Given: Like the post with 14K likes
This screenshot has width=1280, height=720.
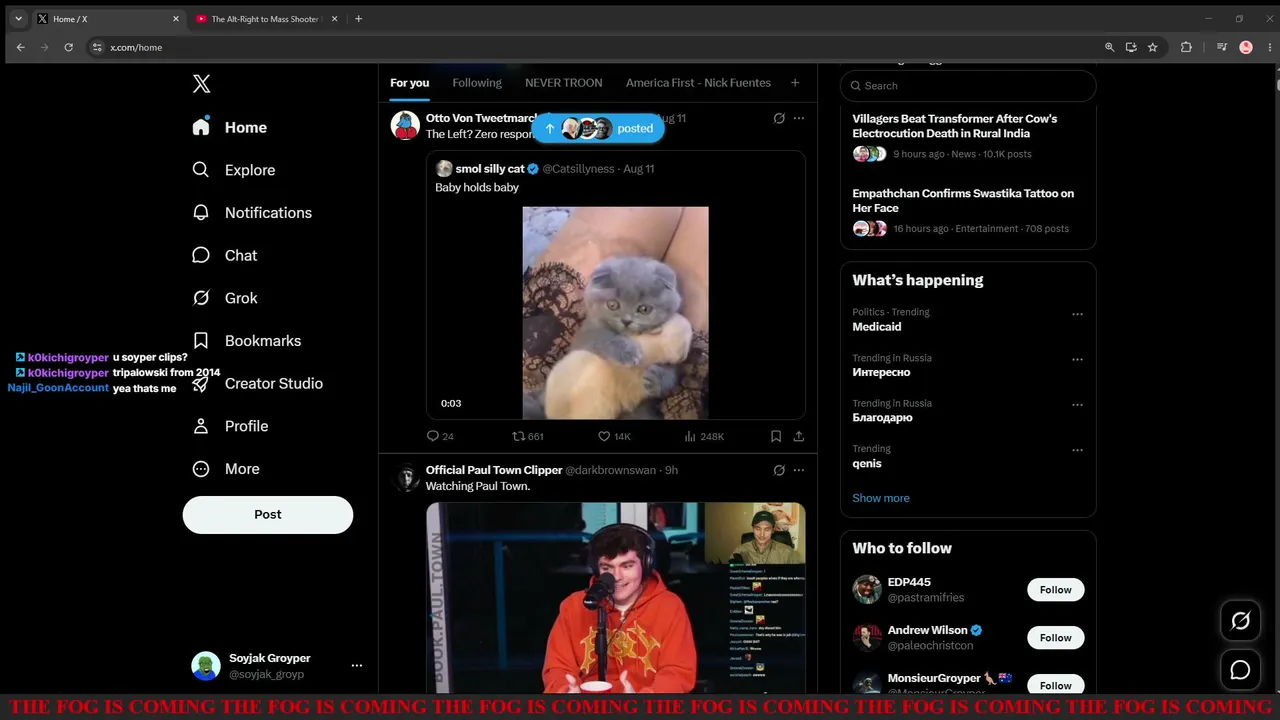Looking at the screenshot, I should click(x=614, y=436).
